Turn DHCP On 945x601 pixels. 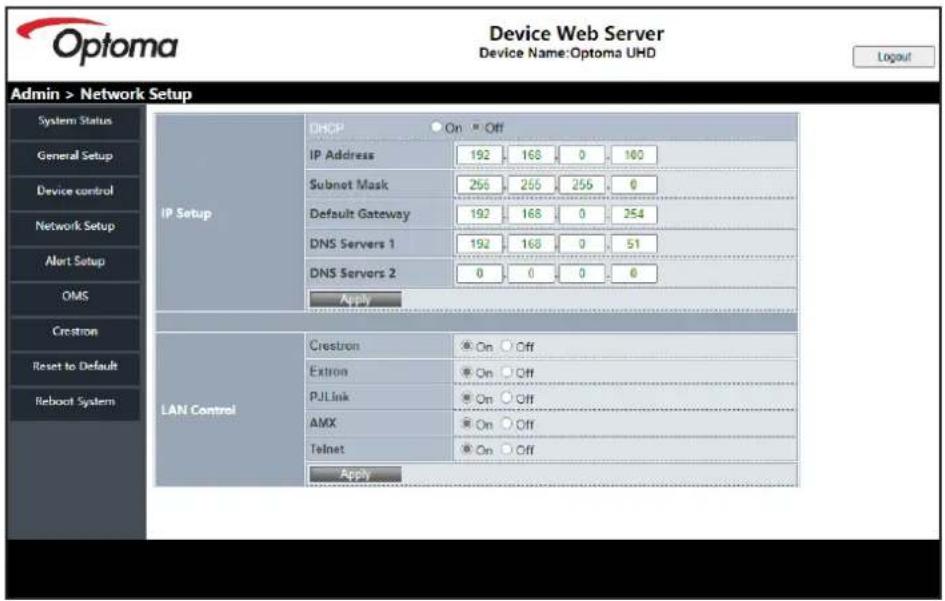pos(436,127)
